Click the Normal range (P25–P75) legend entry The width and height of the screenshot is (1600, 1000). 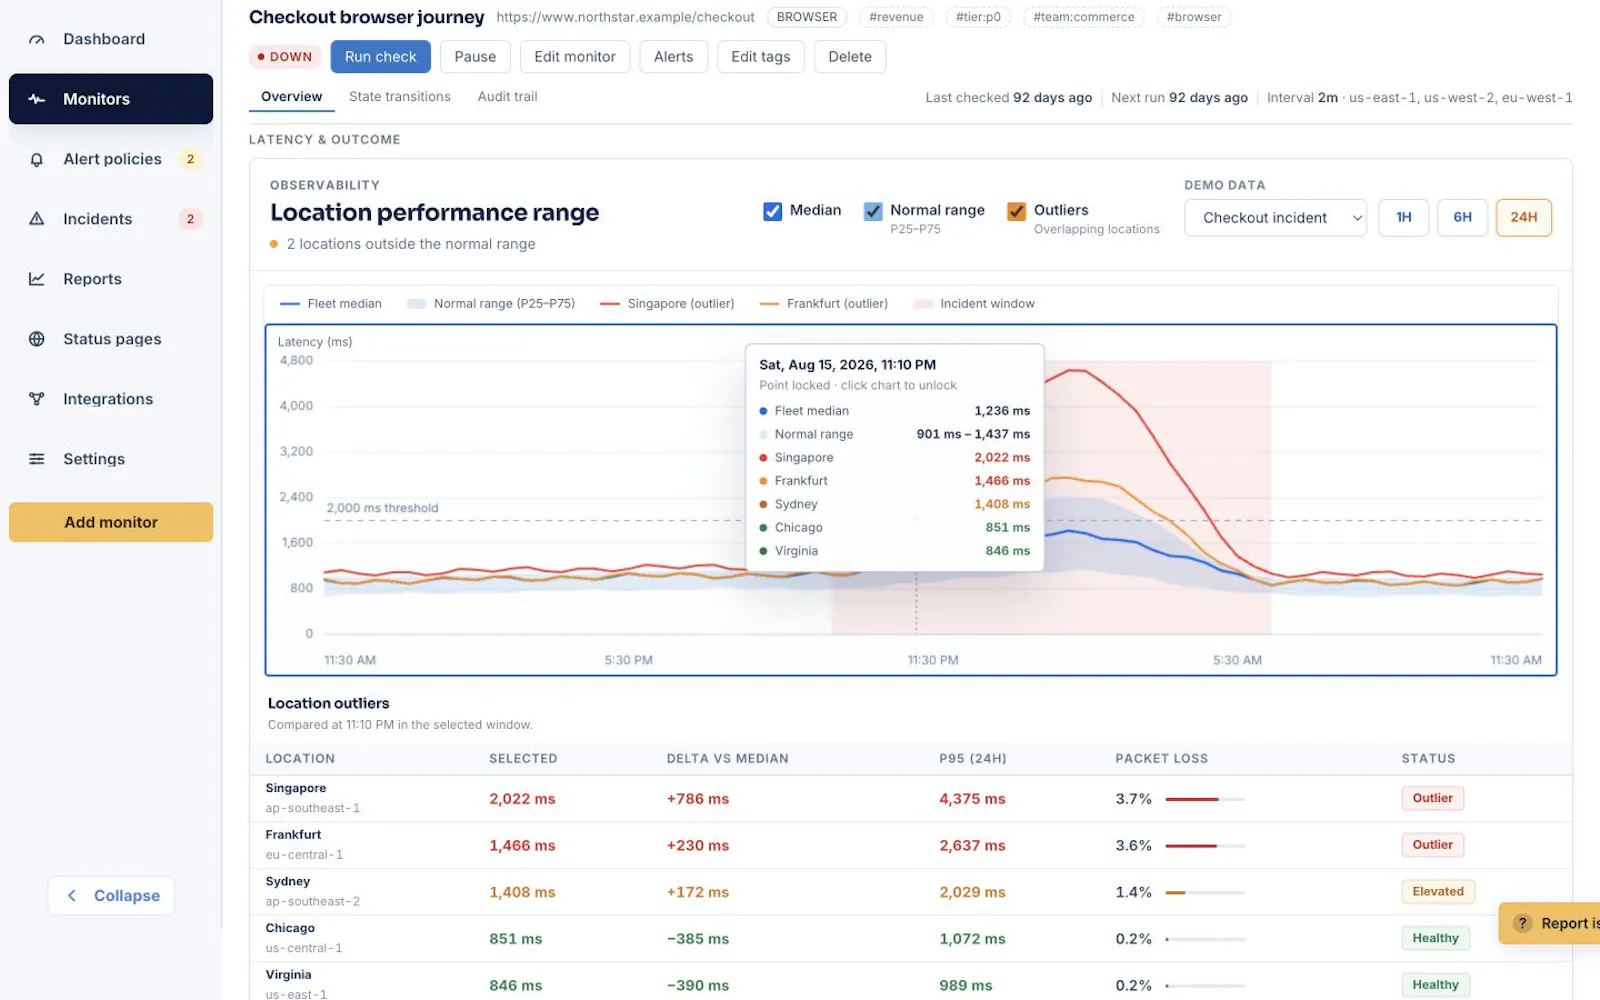pos(491,304)
